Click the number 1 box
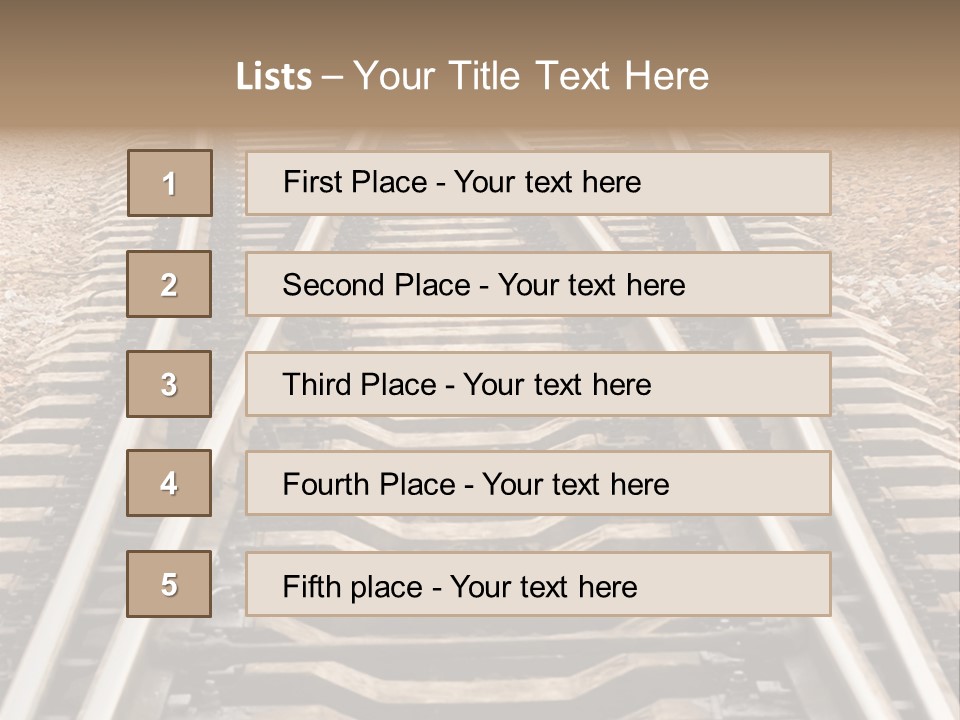Image resolution: width=960 pixels, height=720 pixels. pyautogui.click(x=170, y=183)
